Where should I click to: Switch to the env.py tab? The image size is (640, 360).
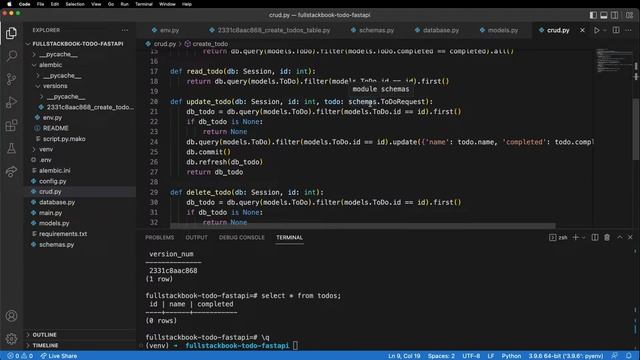pyautogui.click(x=165, y=30)
